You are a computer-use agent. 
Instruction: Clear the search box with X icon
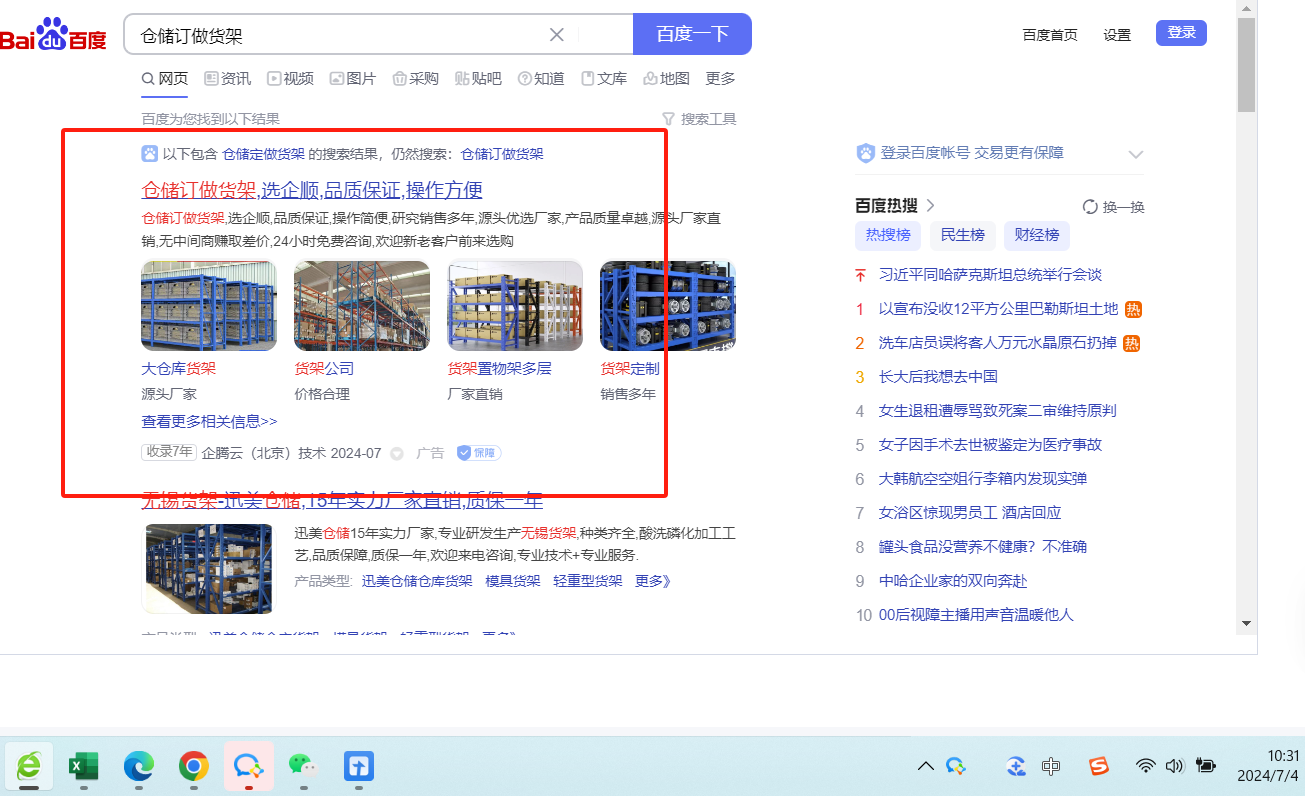click(x=557, y=35)
